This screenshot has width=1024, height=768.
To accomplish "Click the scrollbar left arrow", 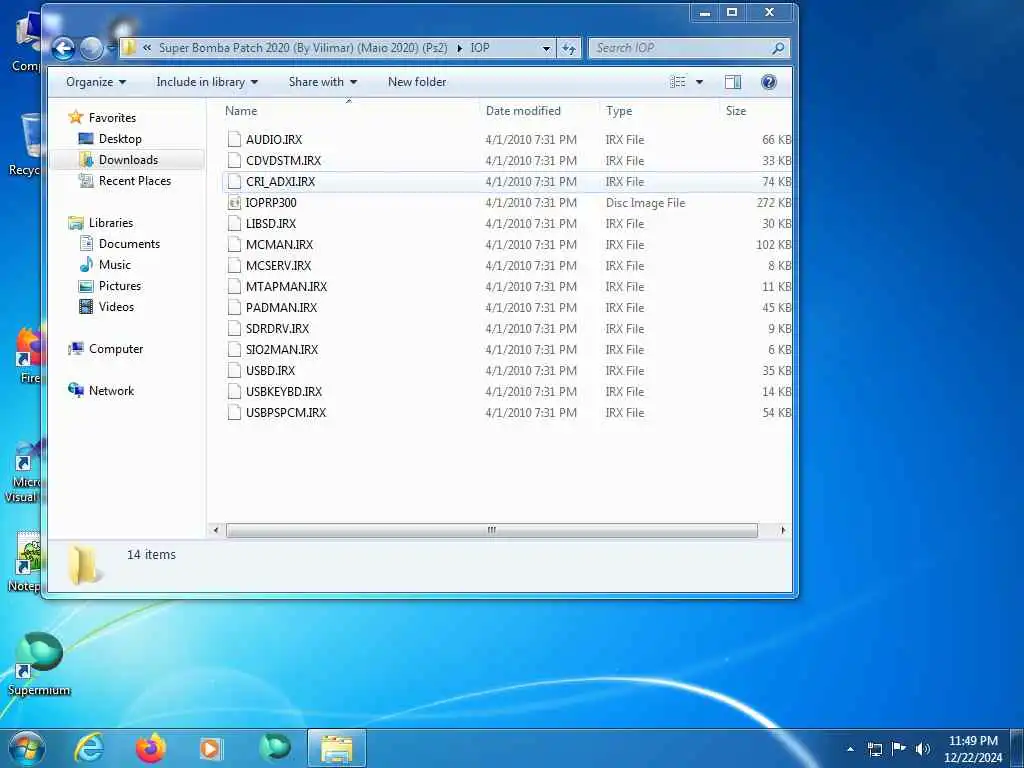I will point(216,530).
